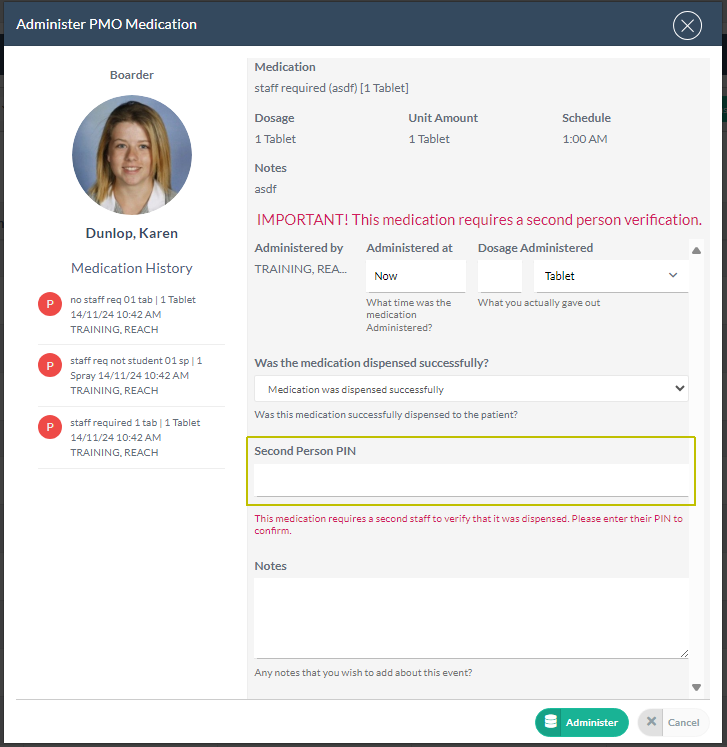
Task: Select the name 'Dunlop, Karen'
Action: pos(132,233)
